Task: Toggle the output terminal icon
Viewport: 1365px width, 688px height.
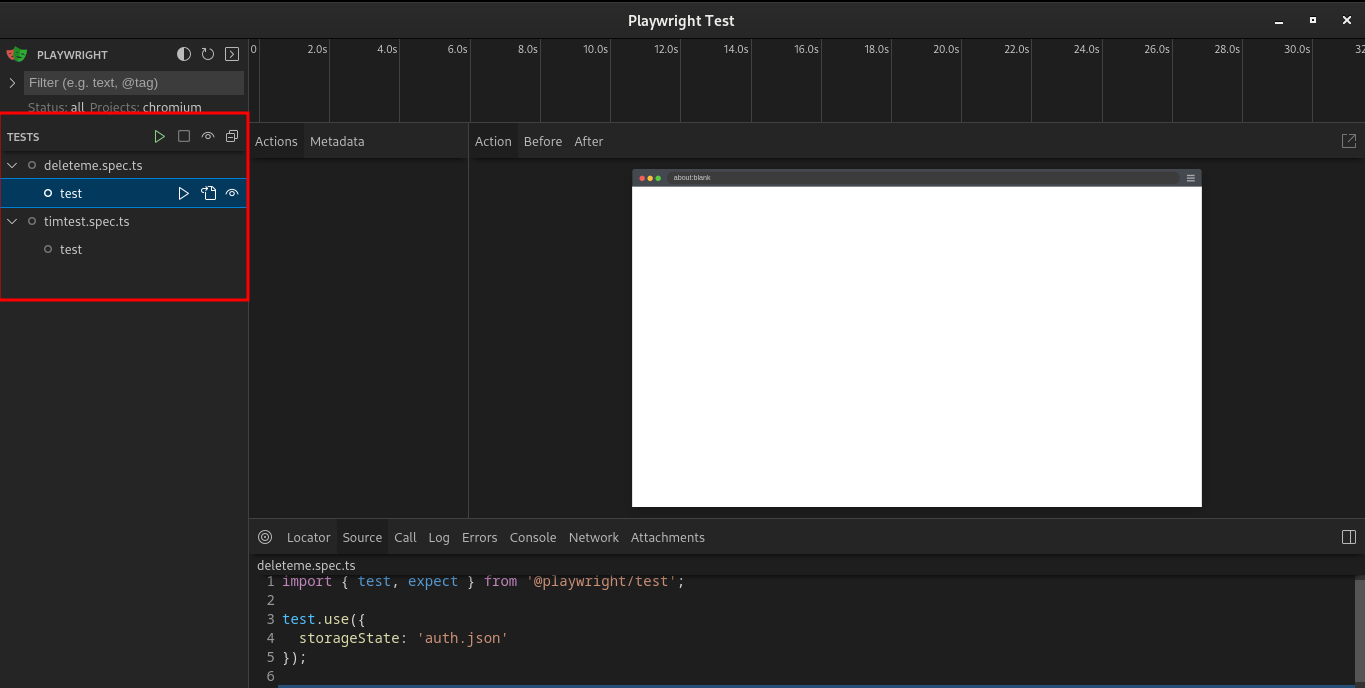Action: (x=232, y=54)
